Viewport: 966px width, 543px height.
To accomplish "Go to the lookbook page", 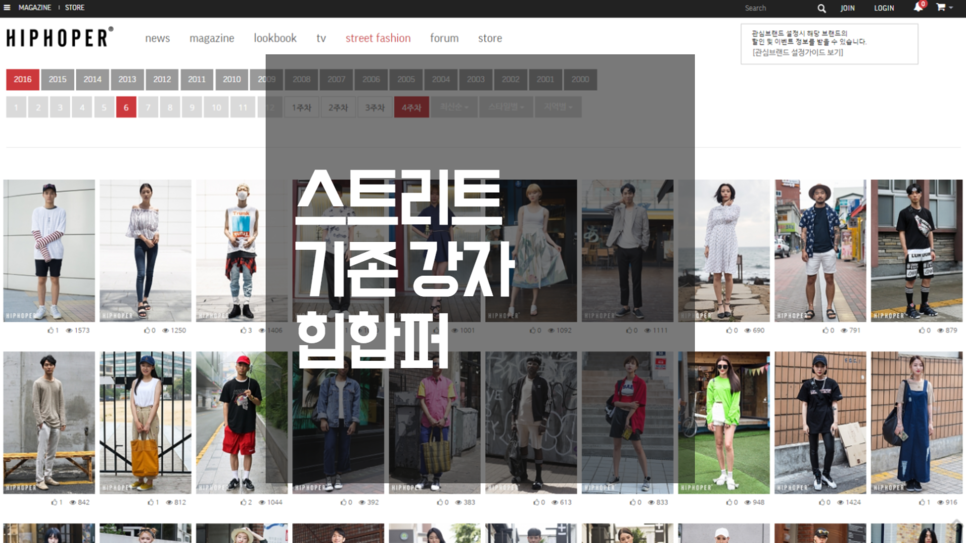I will tap(275, 38).
